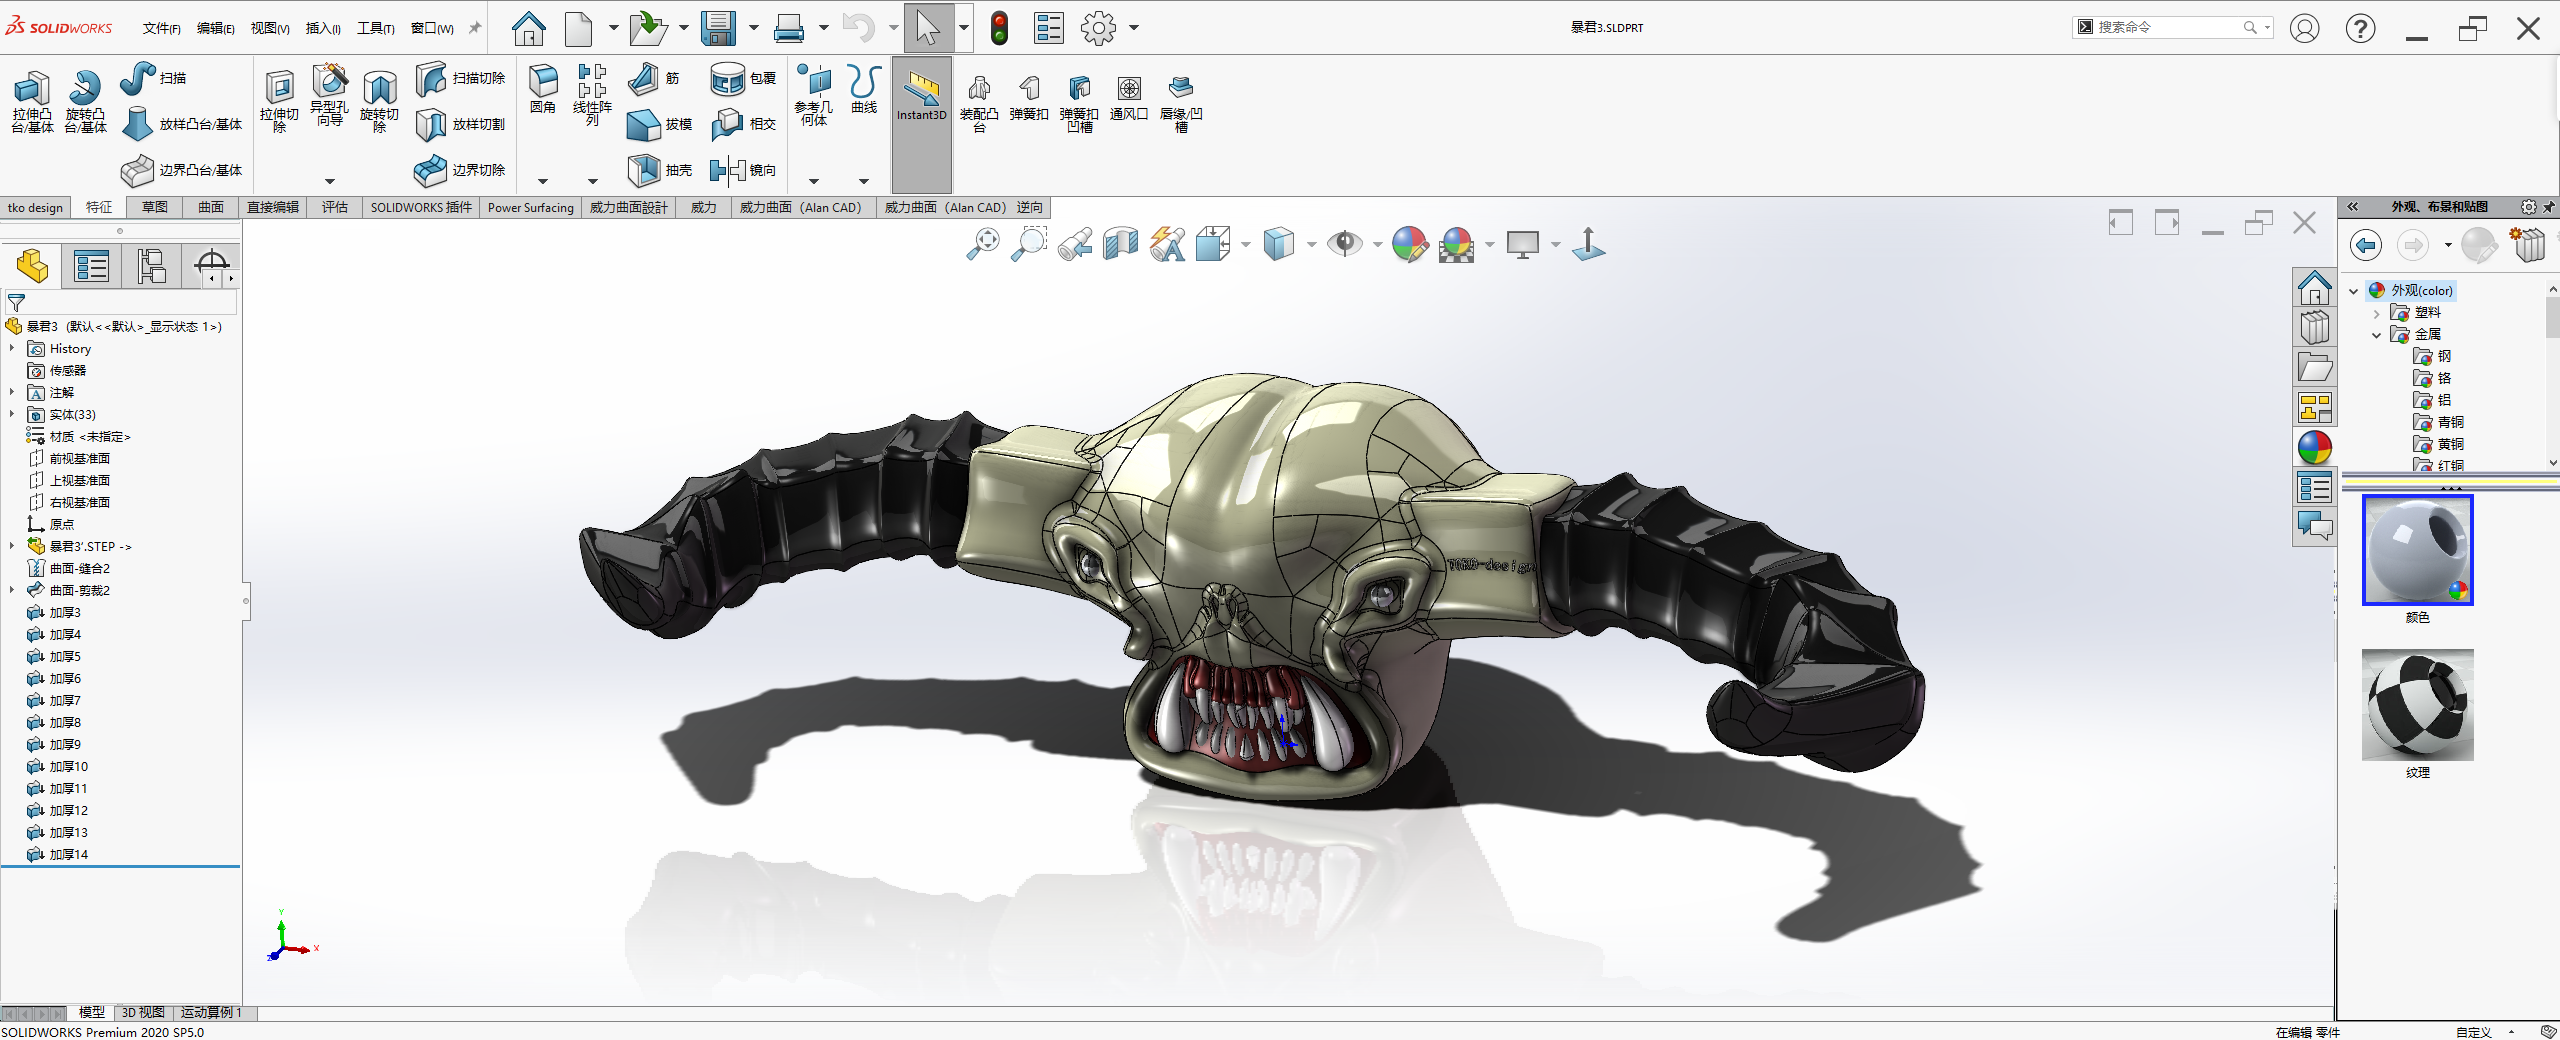Choose the Draft tool (拔模)
Screen dimensions: 2560x1040
point(660,124)
